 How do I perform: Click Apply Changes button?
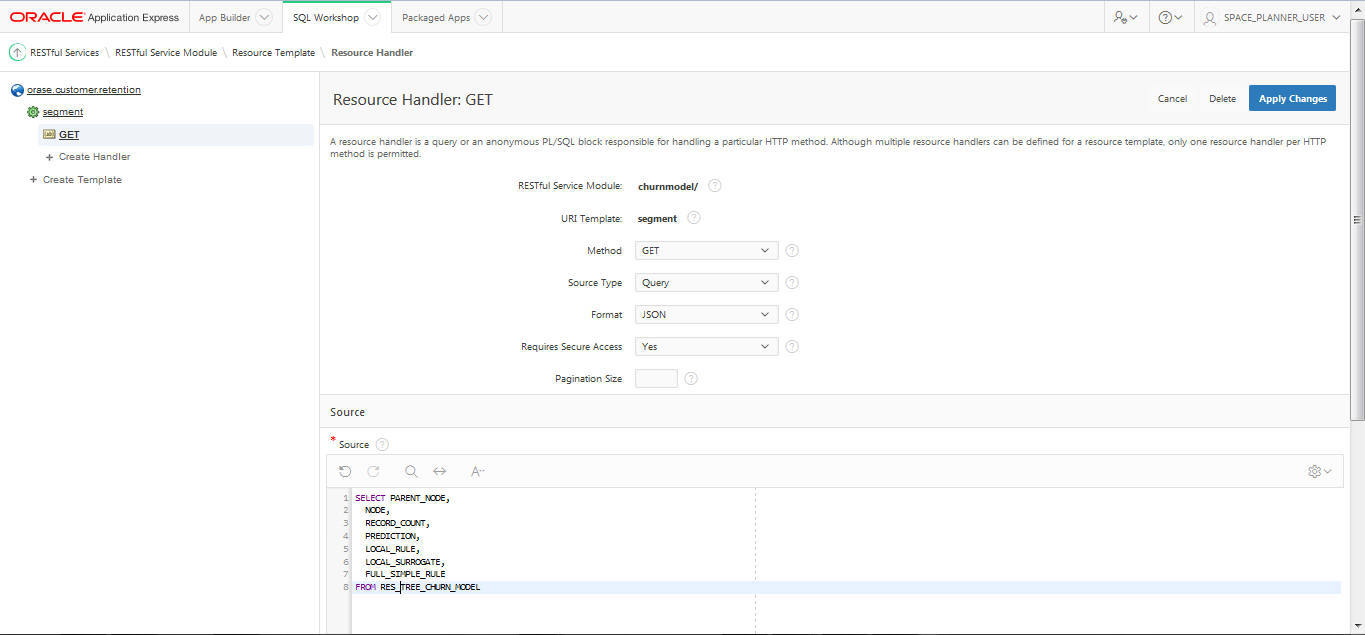(1292, 98)
